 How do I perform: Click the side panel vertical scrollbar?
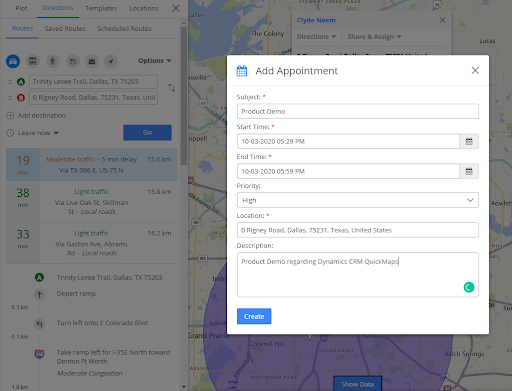[184, 96]
